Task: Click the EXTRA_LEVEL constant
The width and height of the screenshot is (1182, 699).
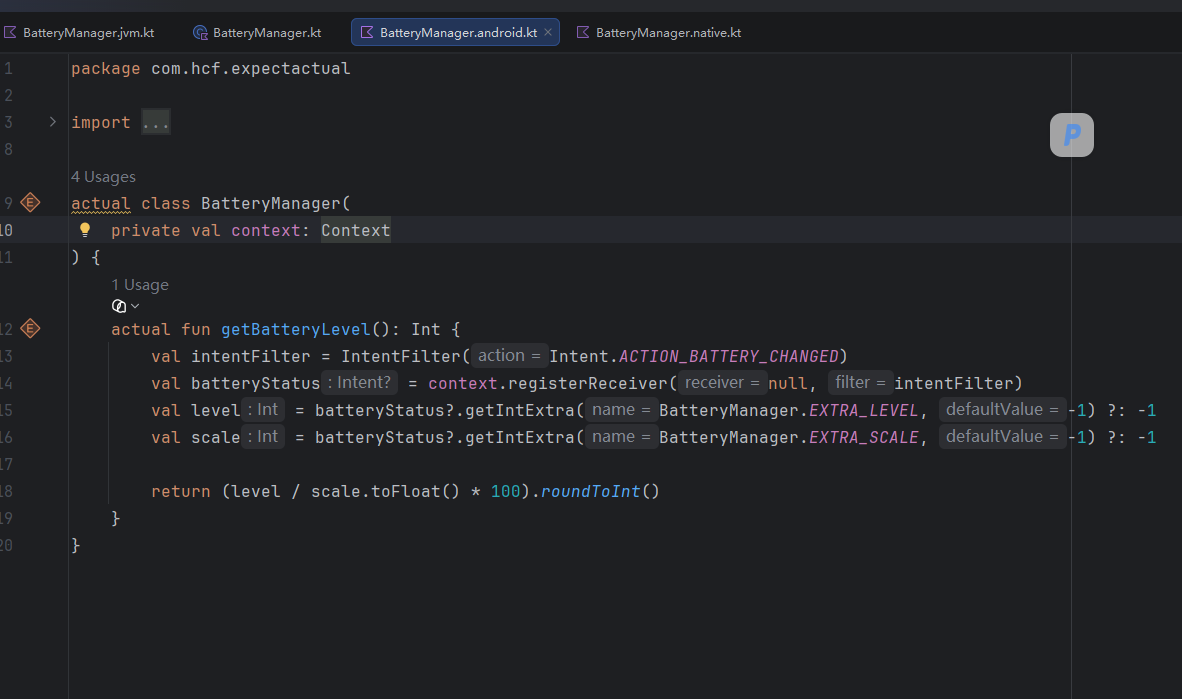Action: tap(864, 410)
